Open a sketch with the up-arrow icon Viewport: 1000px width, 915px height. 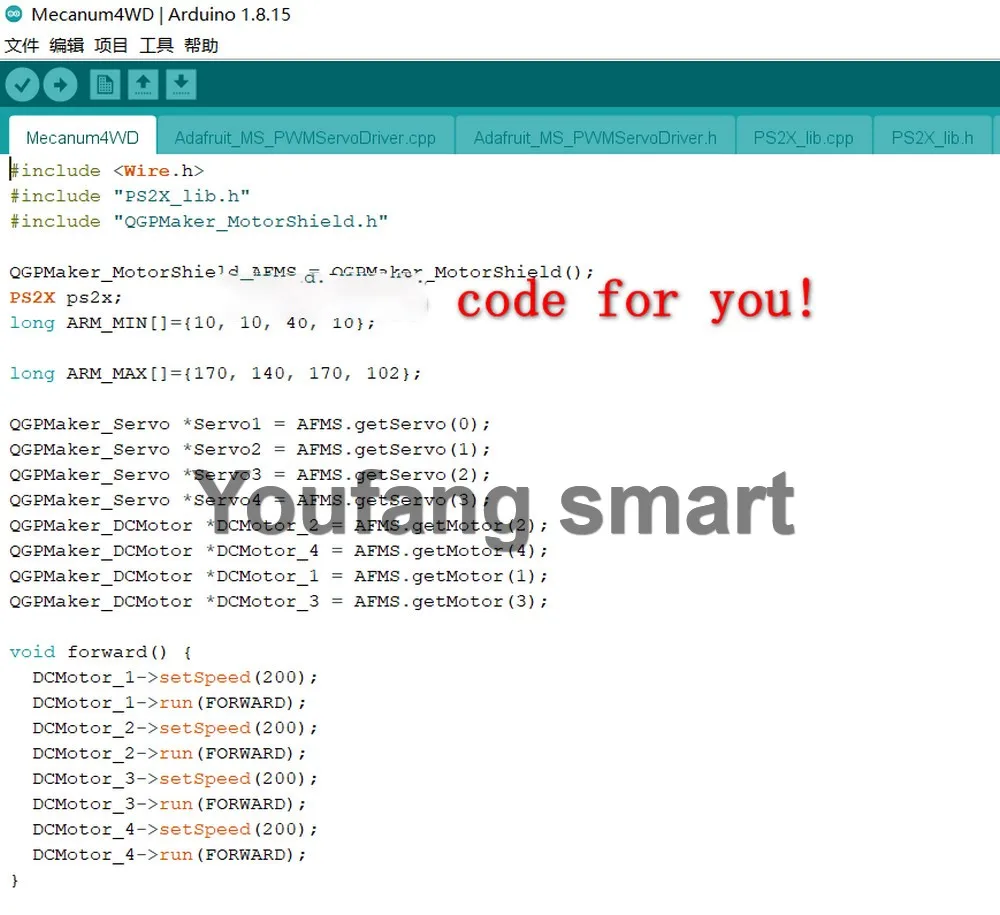coord(143,85)
